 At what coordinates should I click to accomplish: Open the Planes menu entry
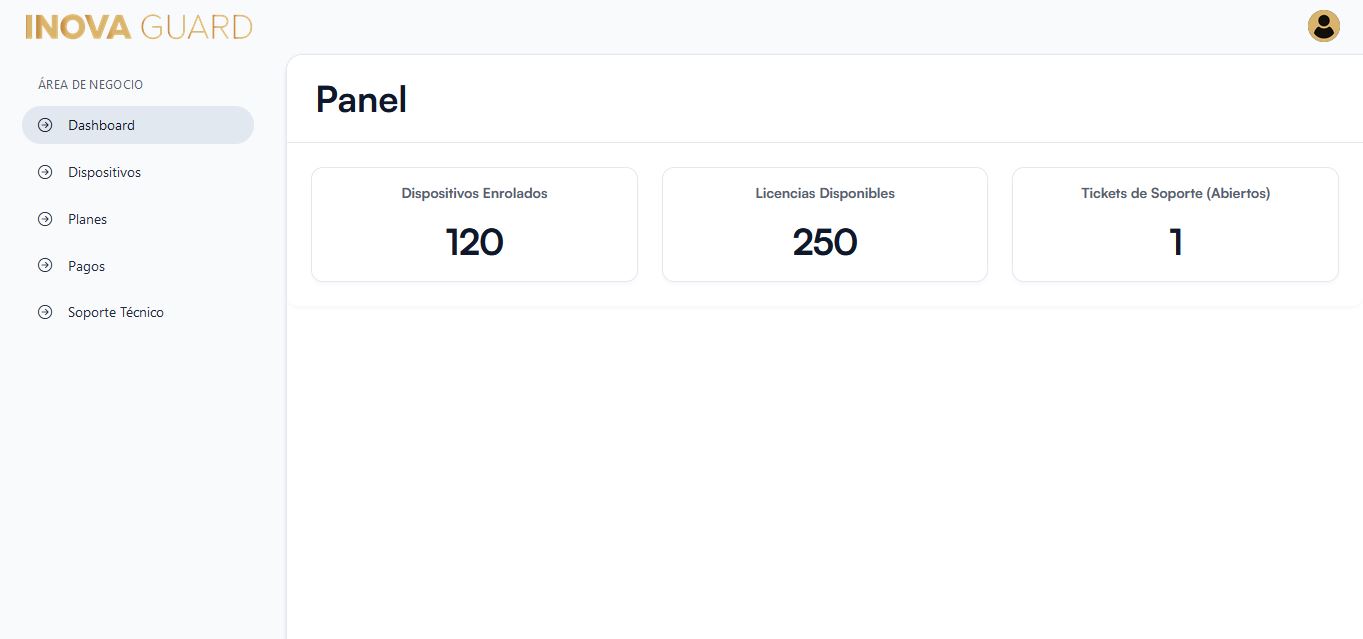click(x=87, y=219)
